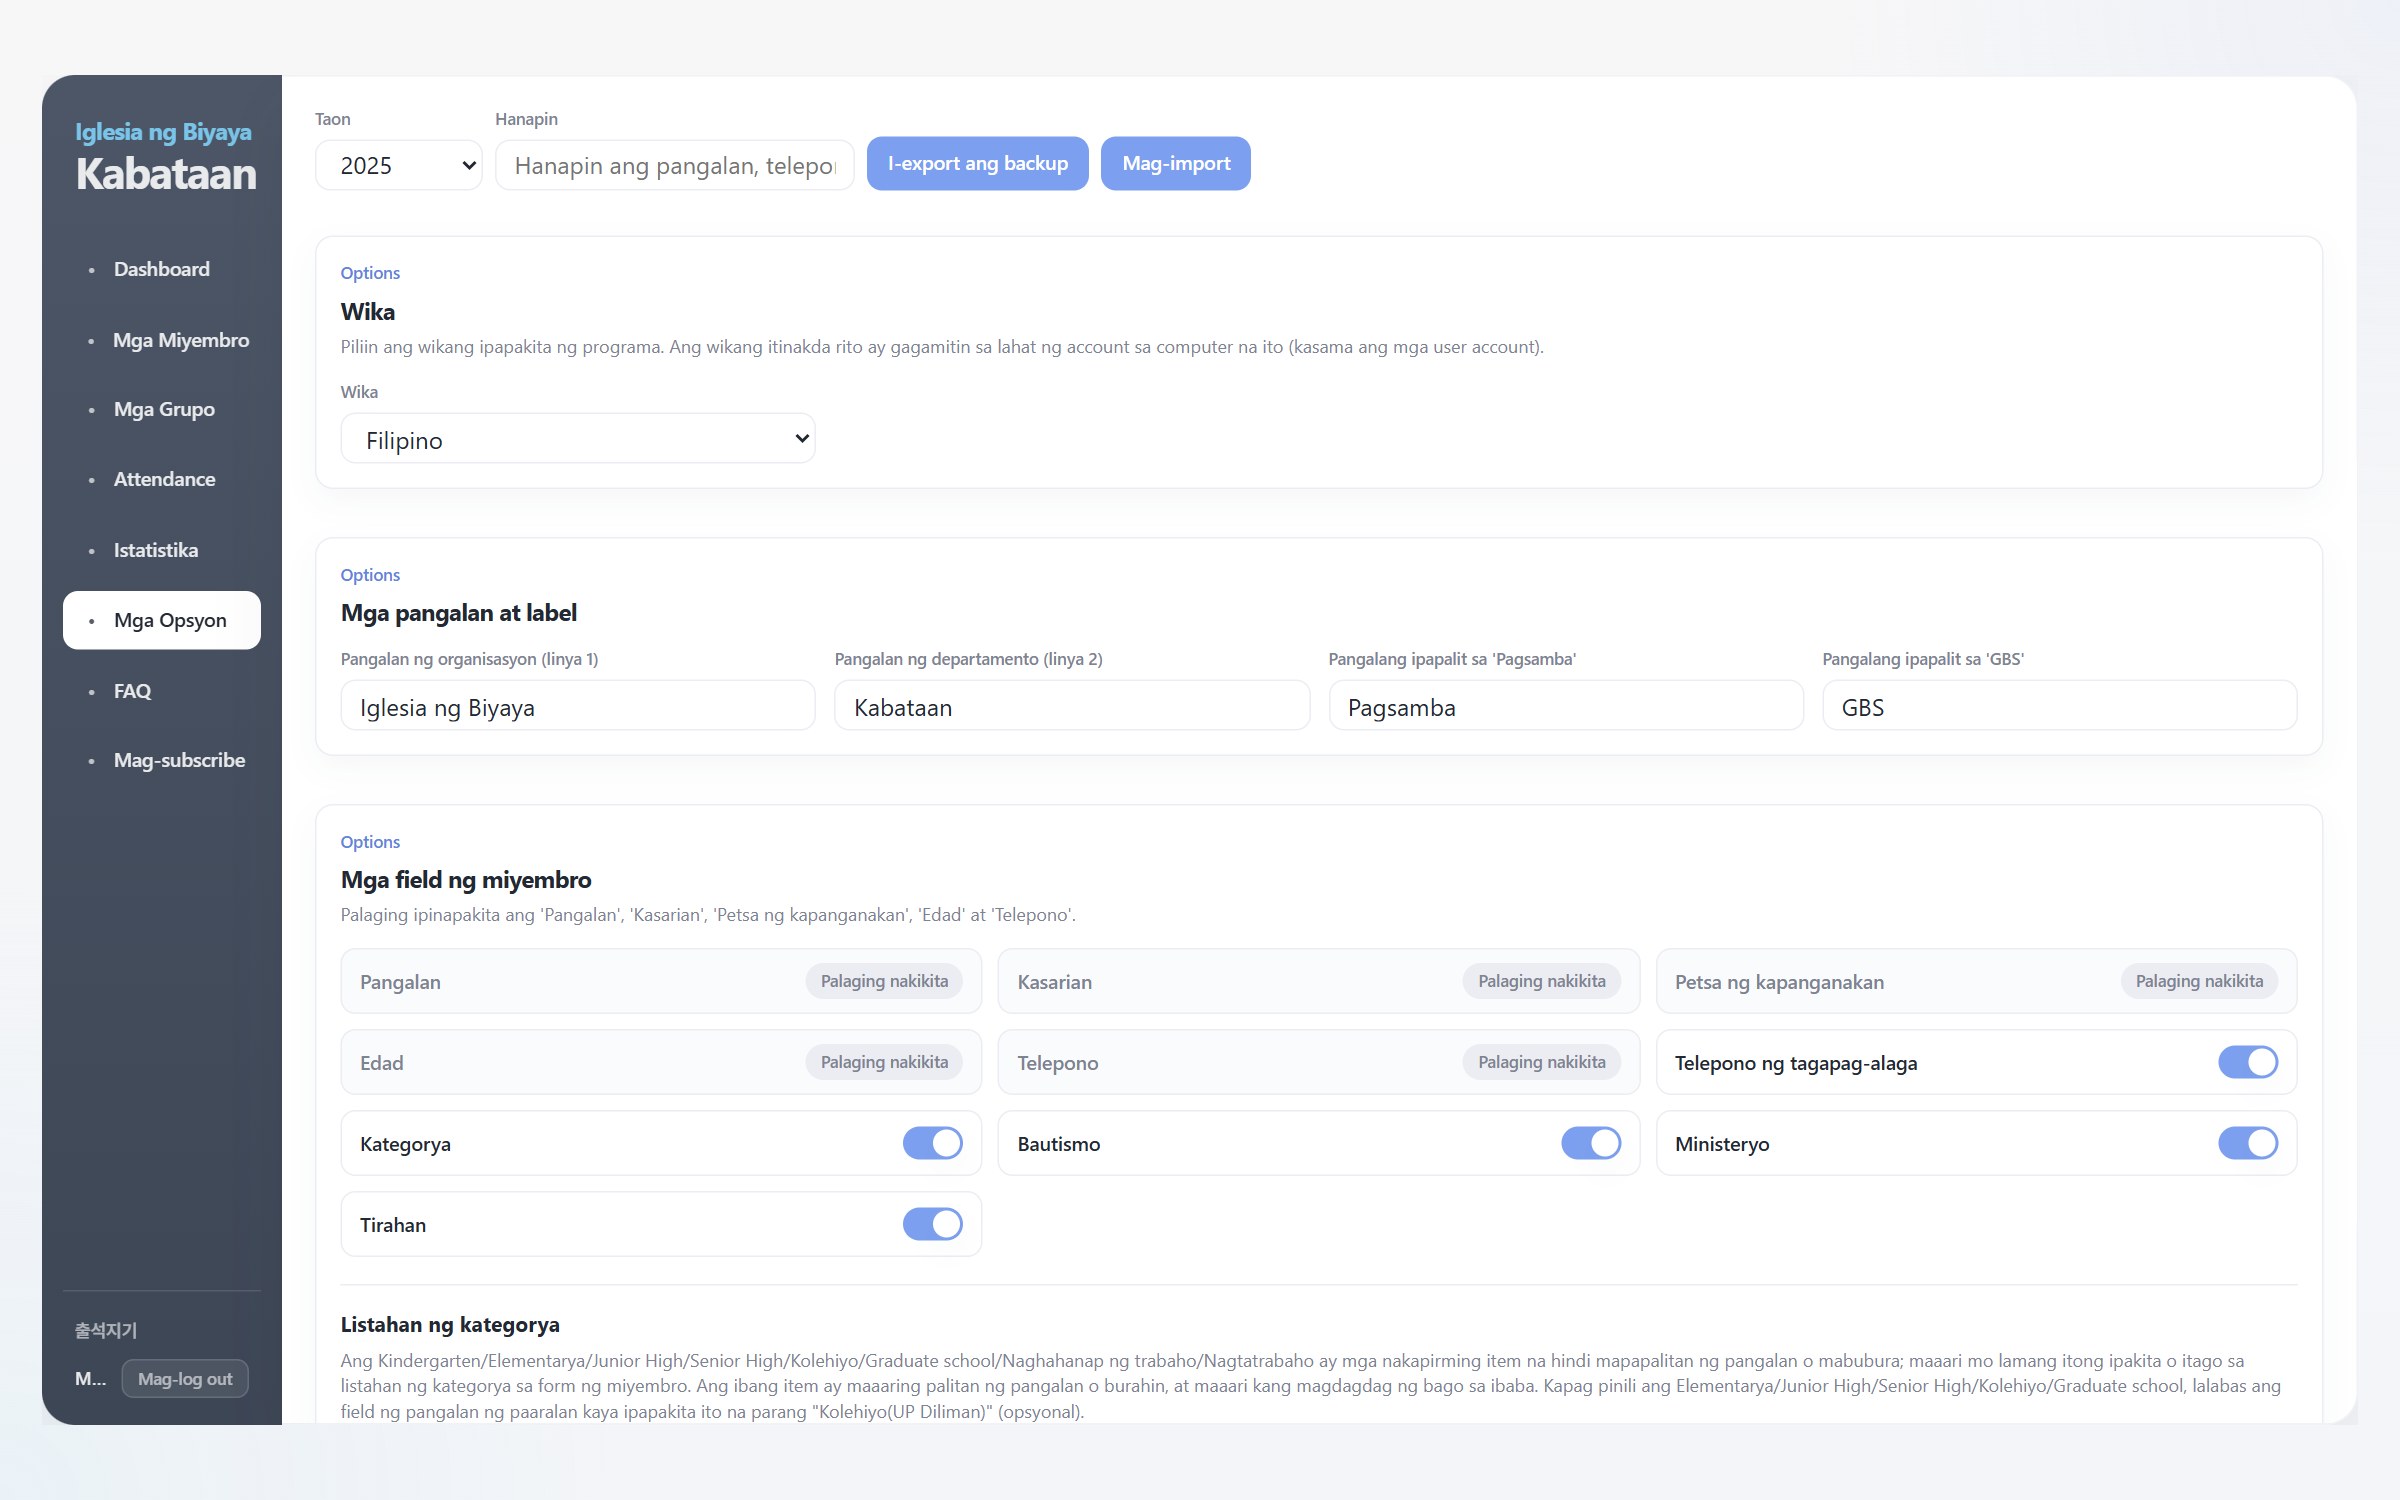Edit the GBS replacement name field
The height and width of the screenshot is (1500, 2400).
click(2059, 706)
